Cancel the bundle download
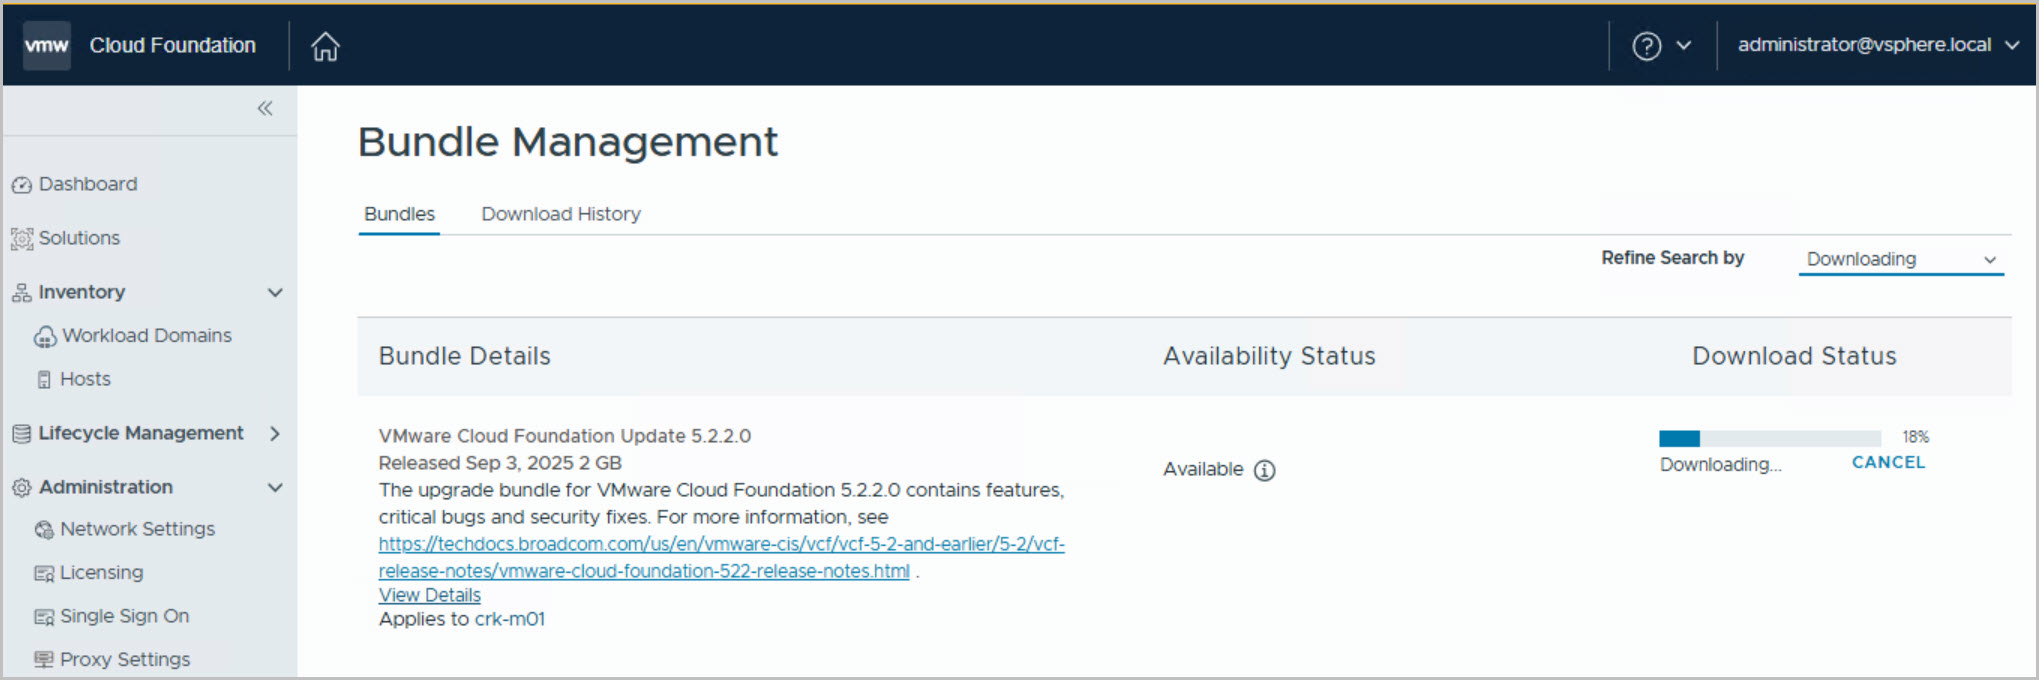Viewport: 2039px width, 680px height. (1888, 462)
